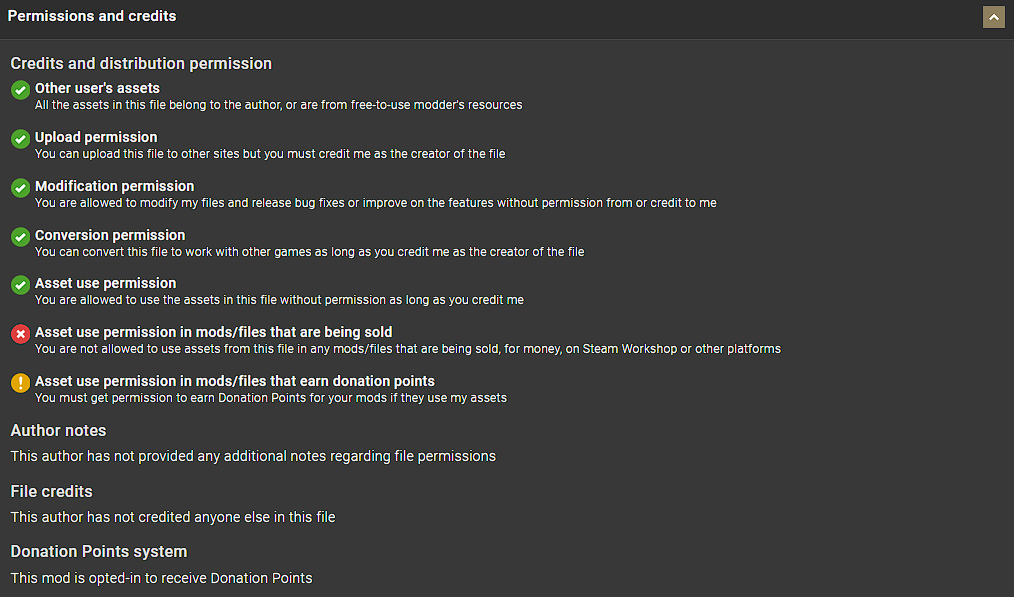
Task: Click the Permissions and credits header title
Action: click(x=92, y=16)
